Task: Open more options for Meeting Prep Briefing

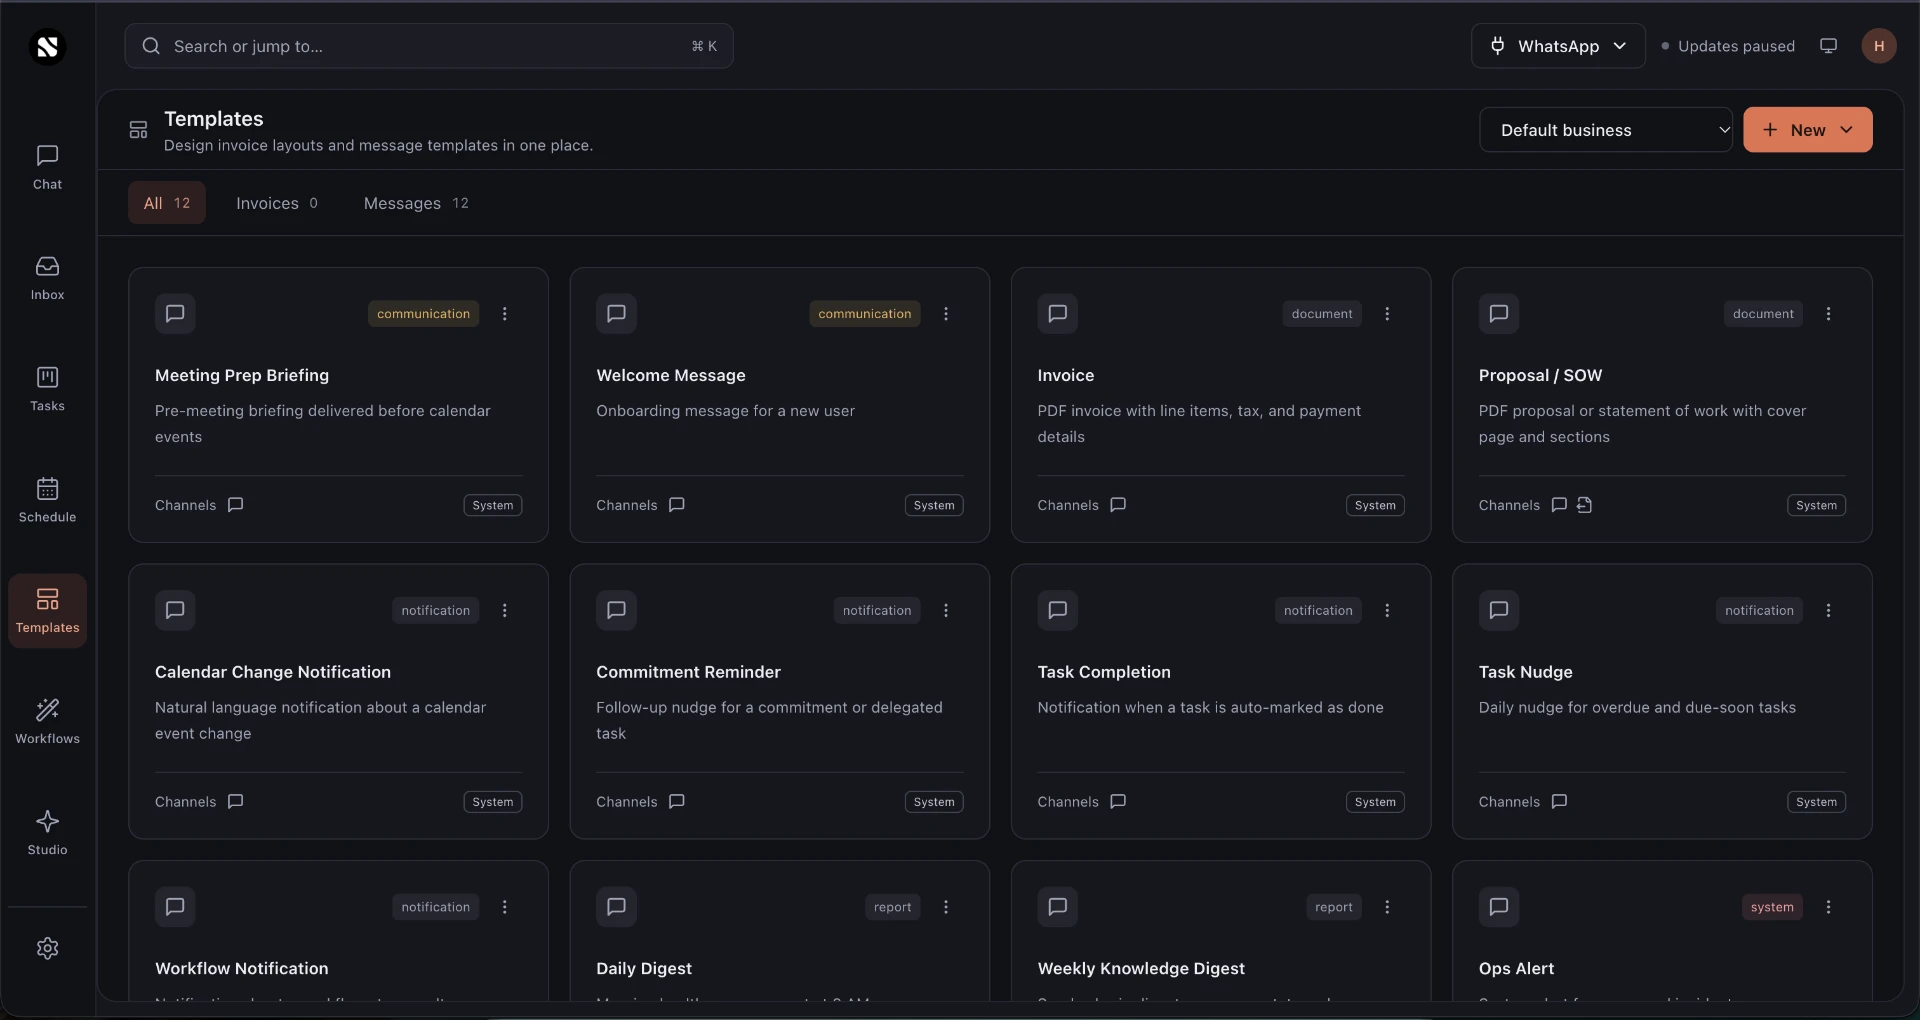Action: [505, 314]
